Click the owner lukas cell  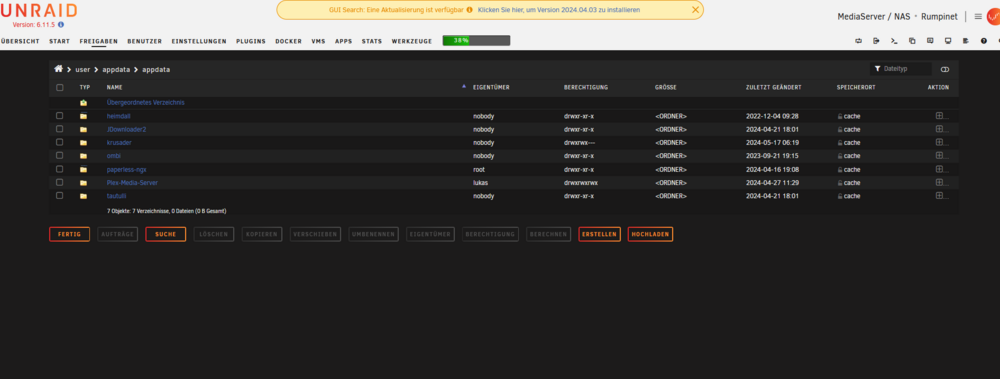pyautogui.click(x=480, y=182)
